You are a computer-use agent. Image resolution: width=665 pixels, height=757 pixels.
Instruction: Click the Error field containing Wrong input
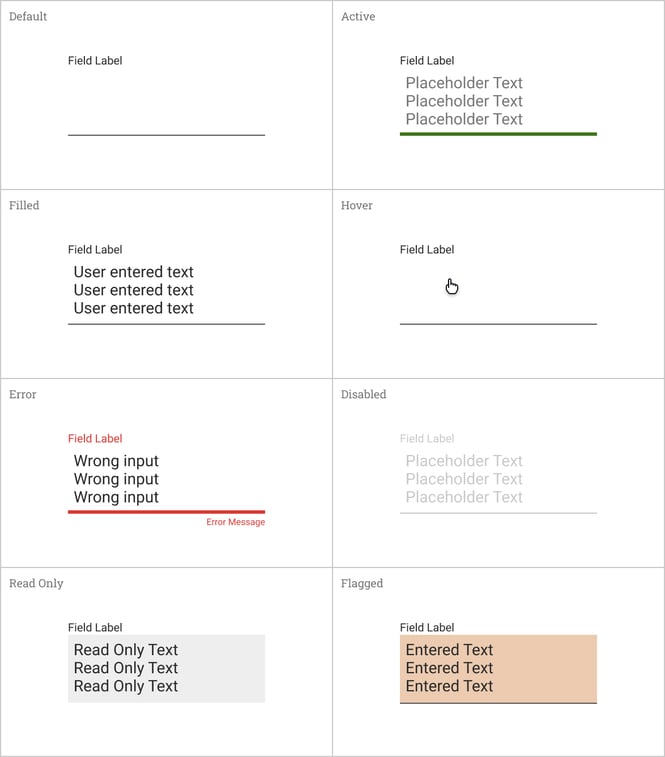166,479
